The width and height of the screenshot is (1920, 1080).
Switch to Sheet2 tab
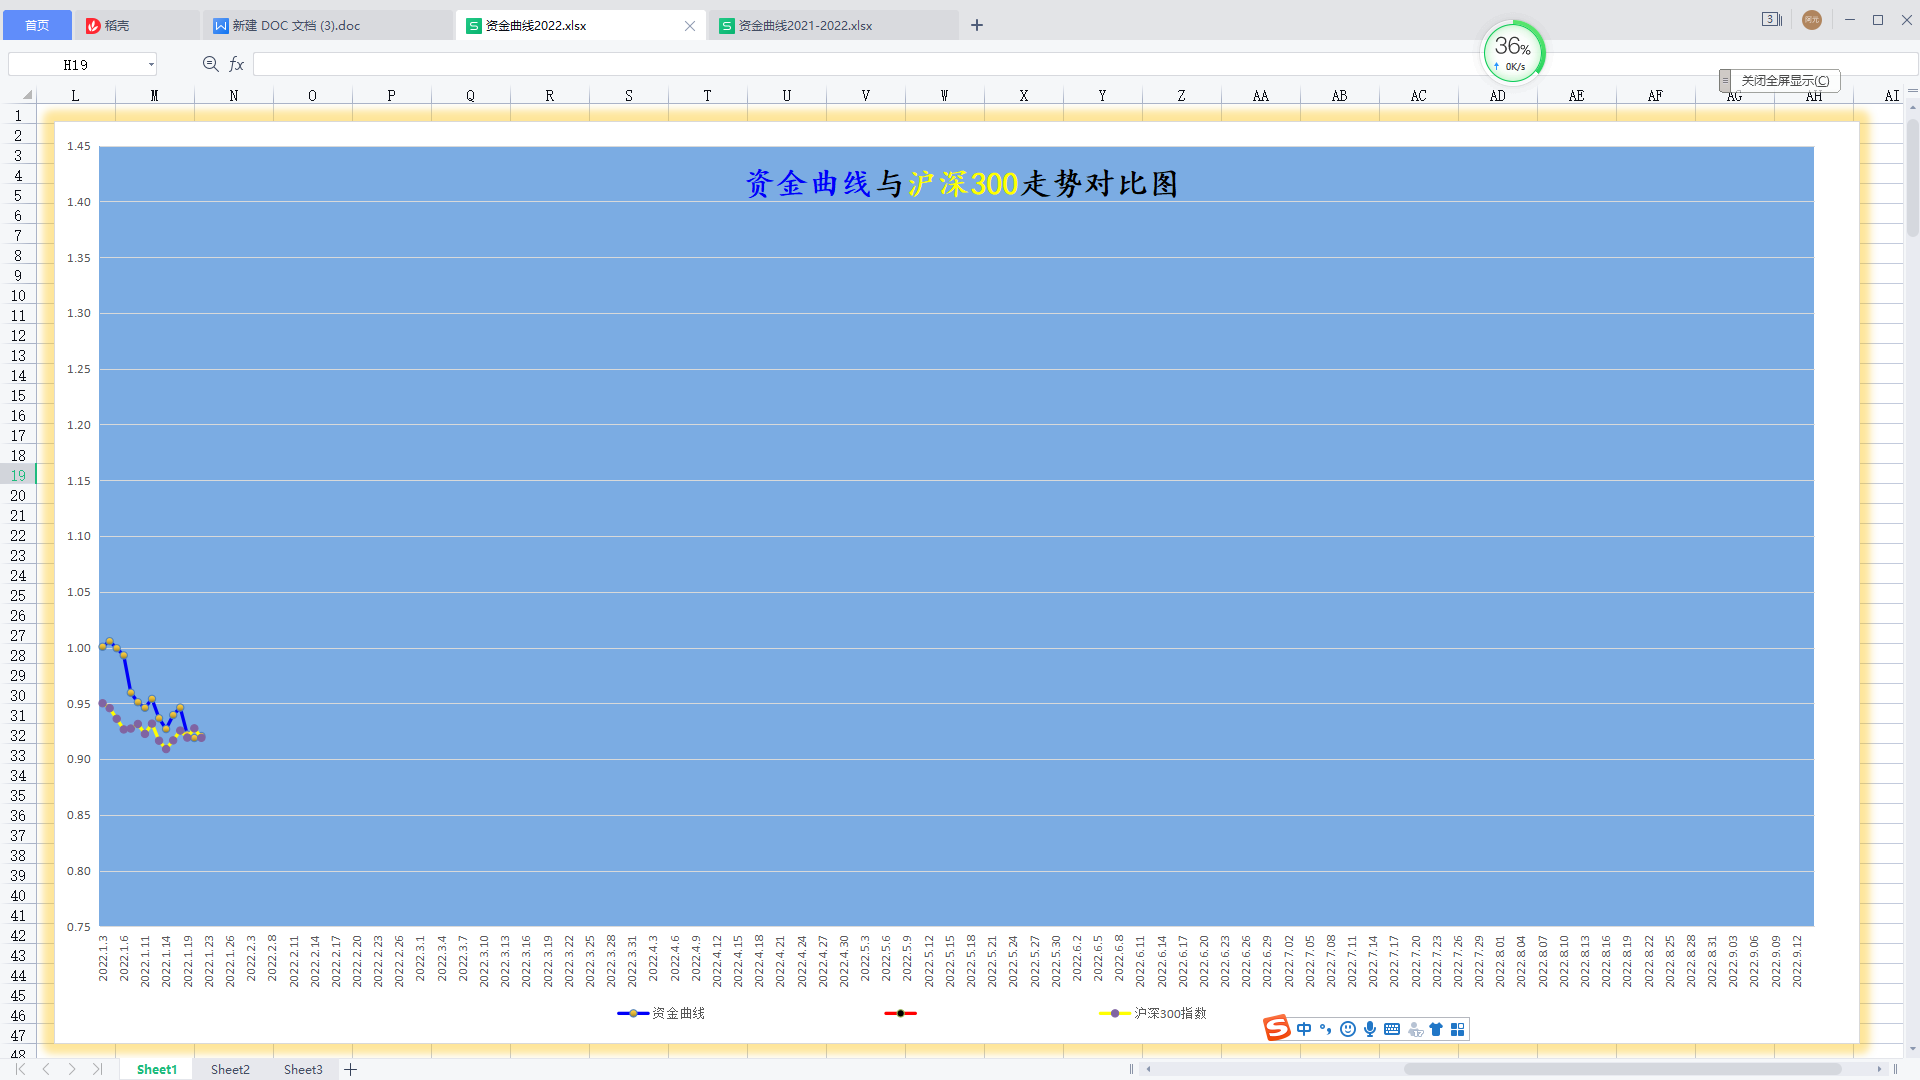coord(230,1069)
